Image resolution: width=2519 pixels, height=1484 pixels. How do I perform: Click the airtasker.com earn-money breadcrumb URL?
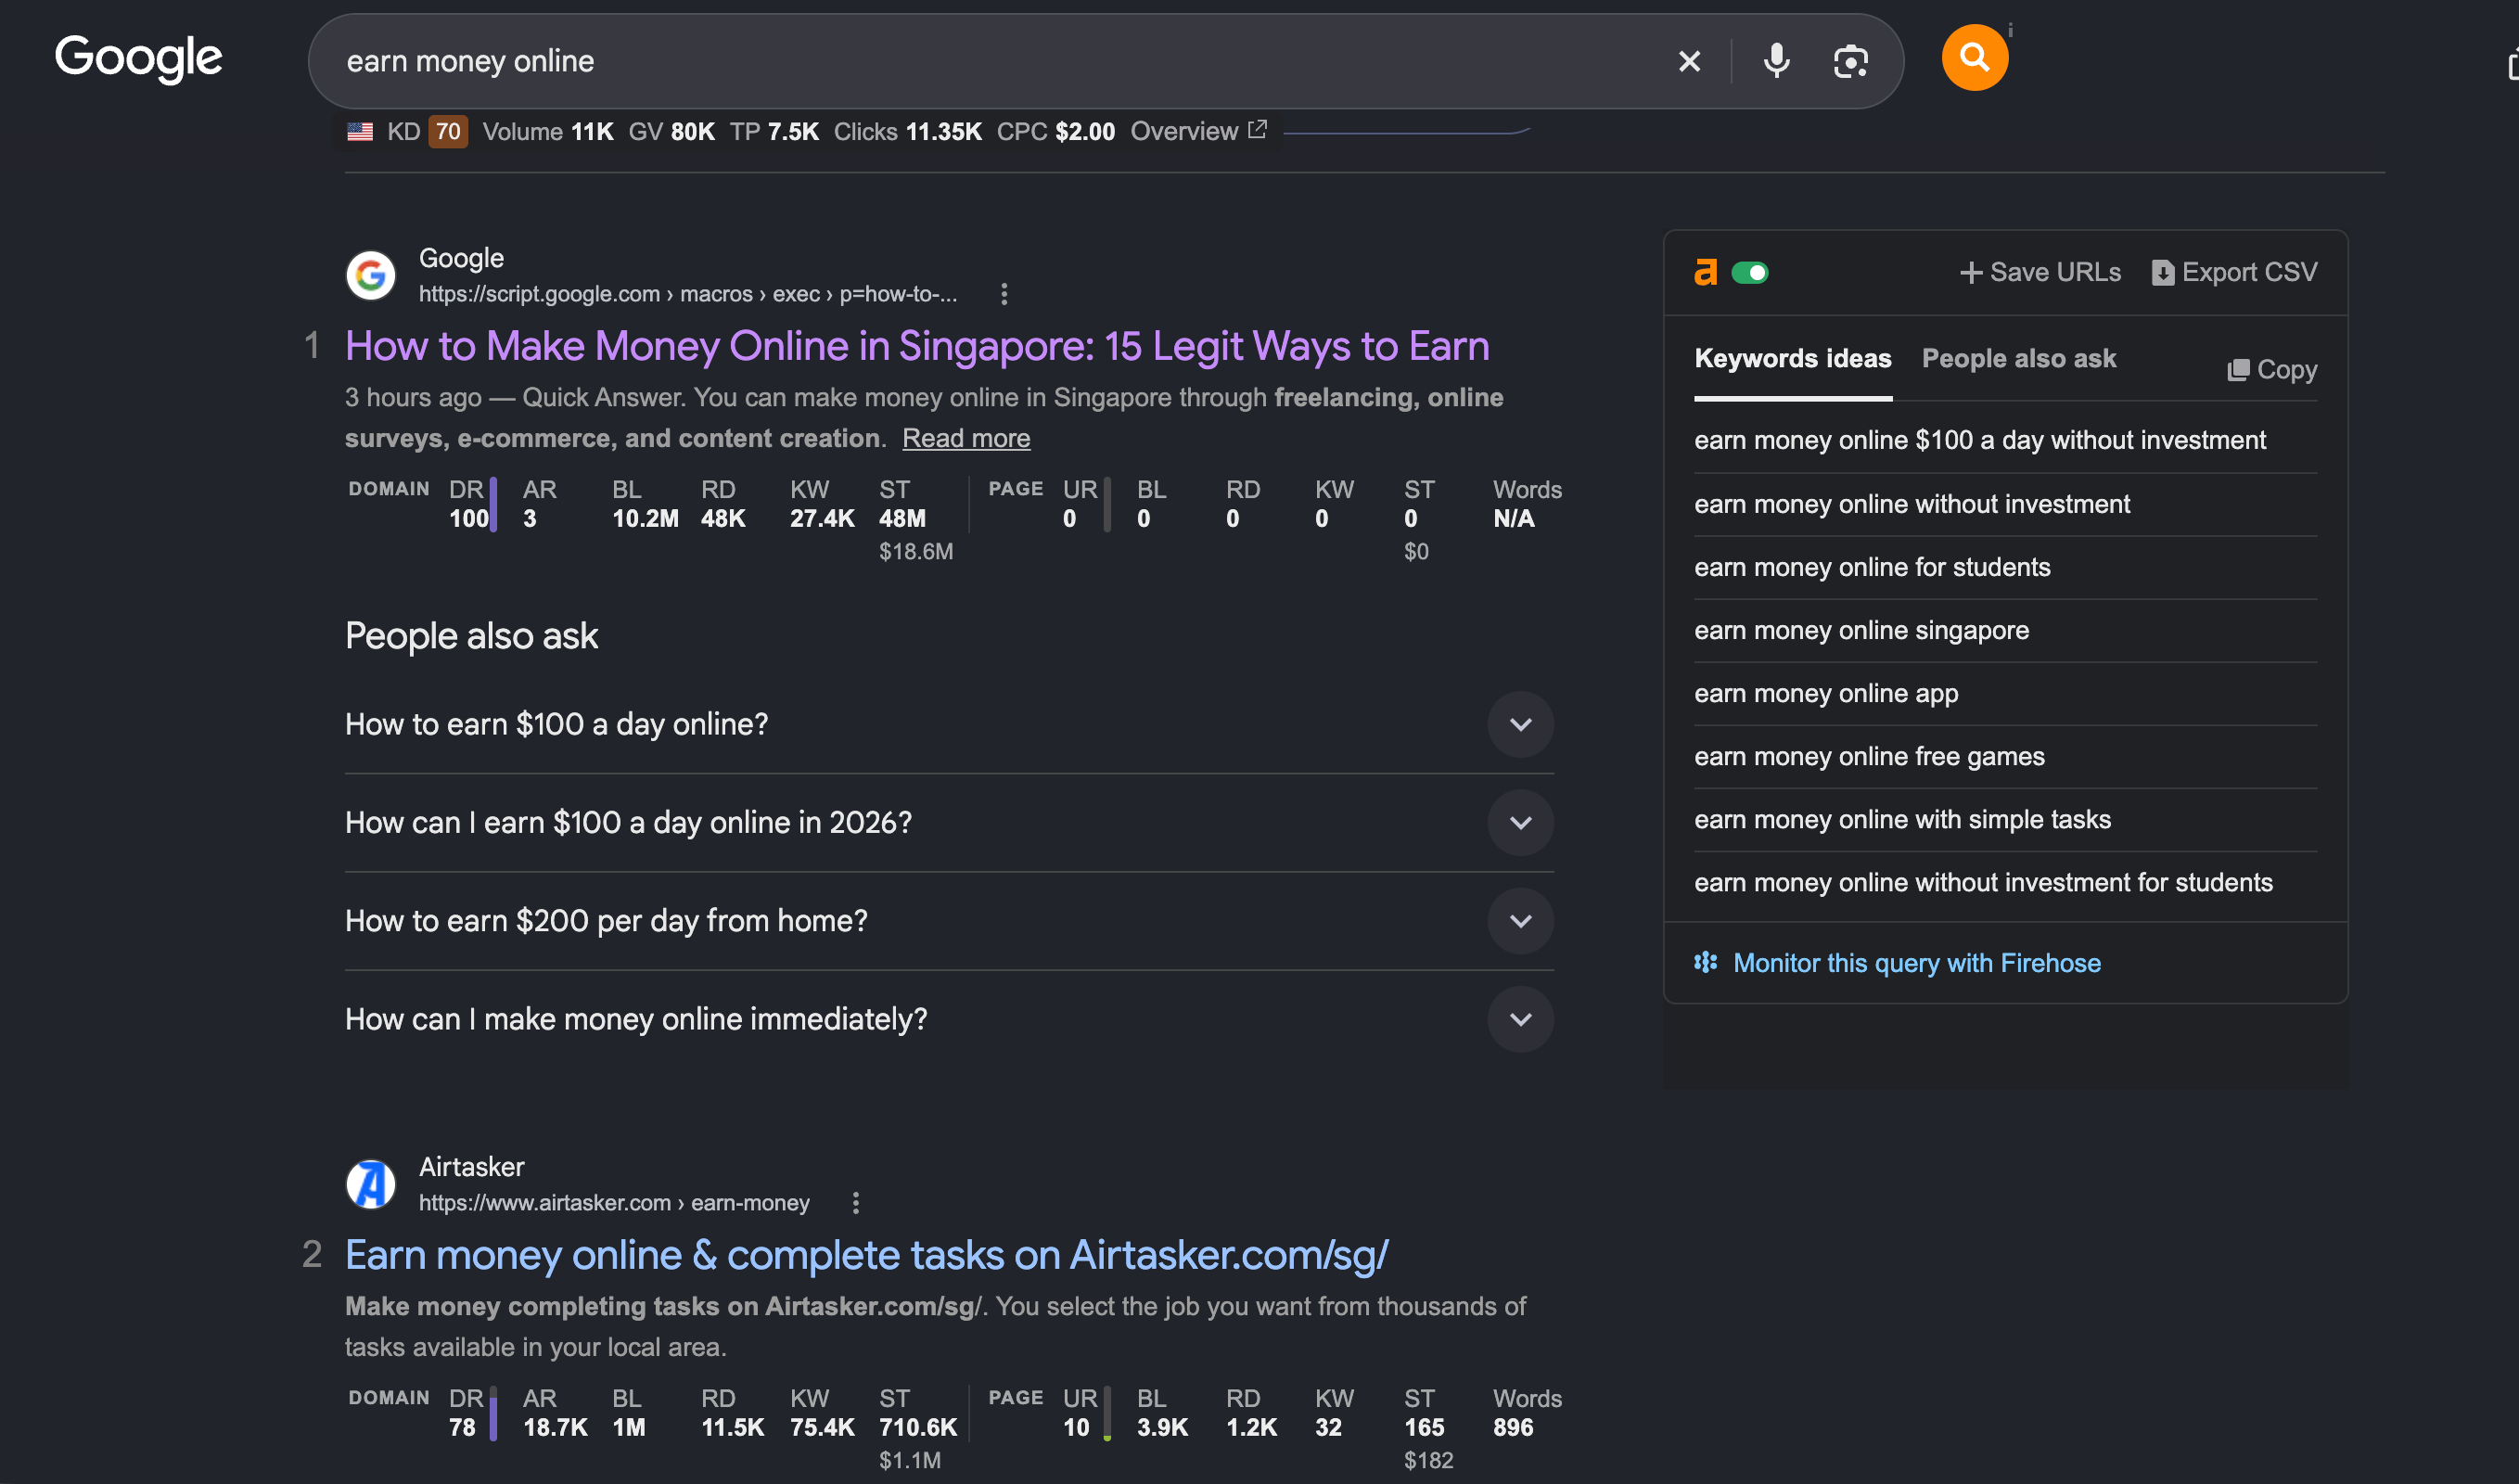pyautogui.click(x=614, y=1203)
